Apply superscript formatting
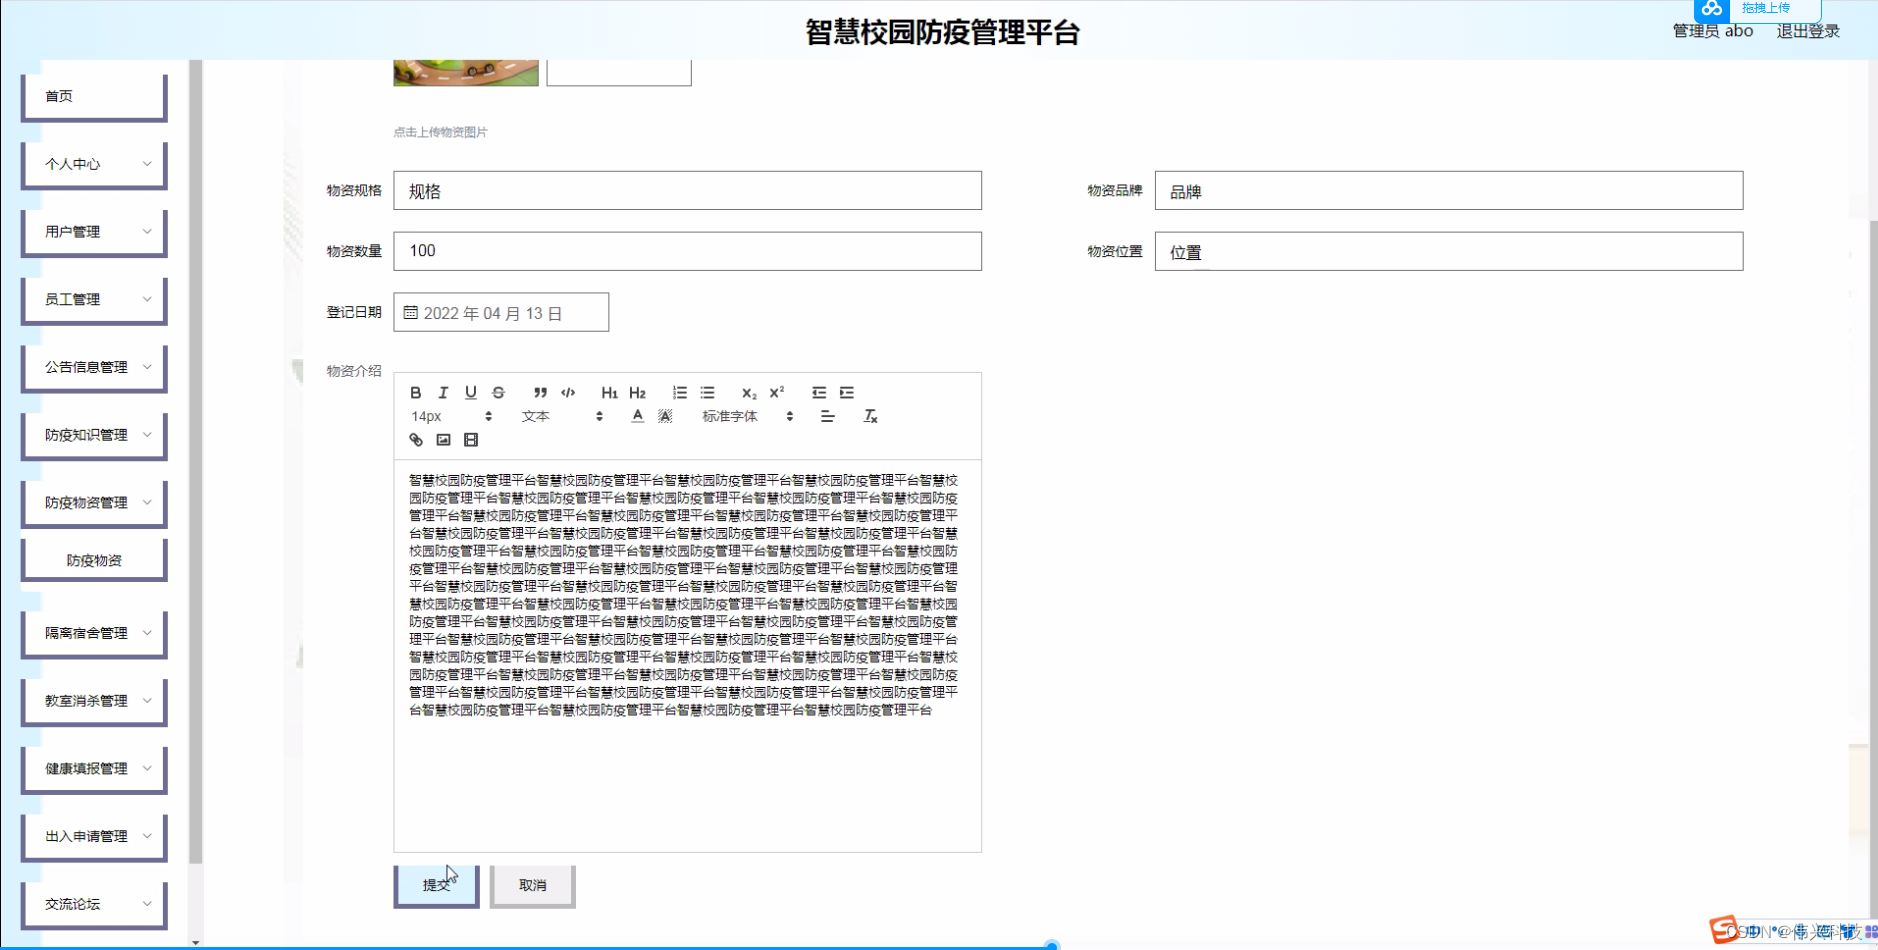 point(777,392)
